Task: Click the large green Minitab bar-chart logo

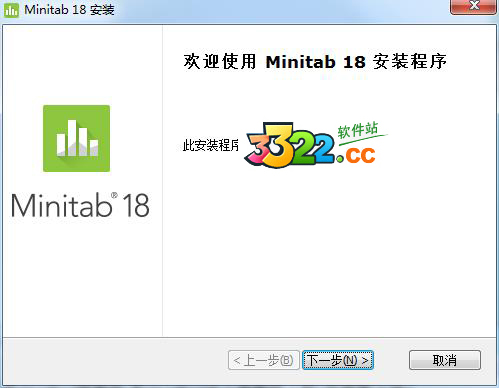Action: pyautogui.click(x=76, y=138)
